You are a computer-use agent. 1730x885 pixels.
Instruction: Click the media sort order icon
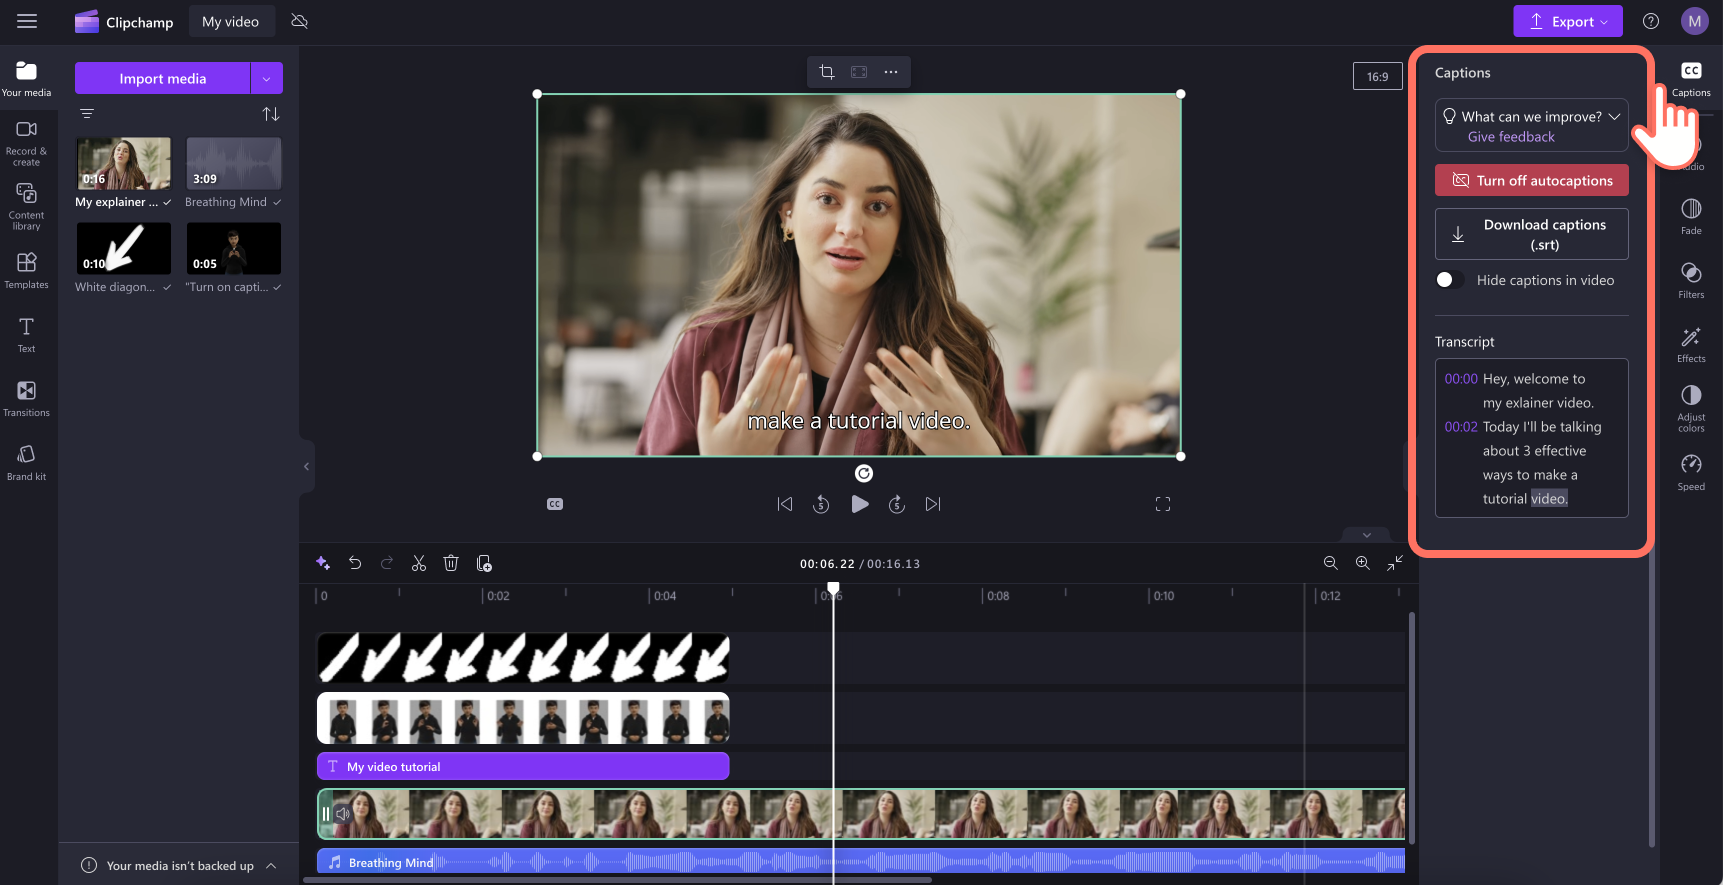271,114
